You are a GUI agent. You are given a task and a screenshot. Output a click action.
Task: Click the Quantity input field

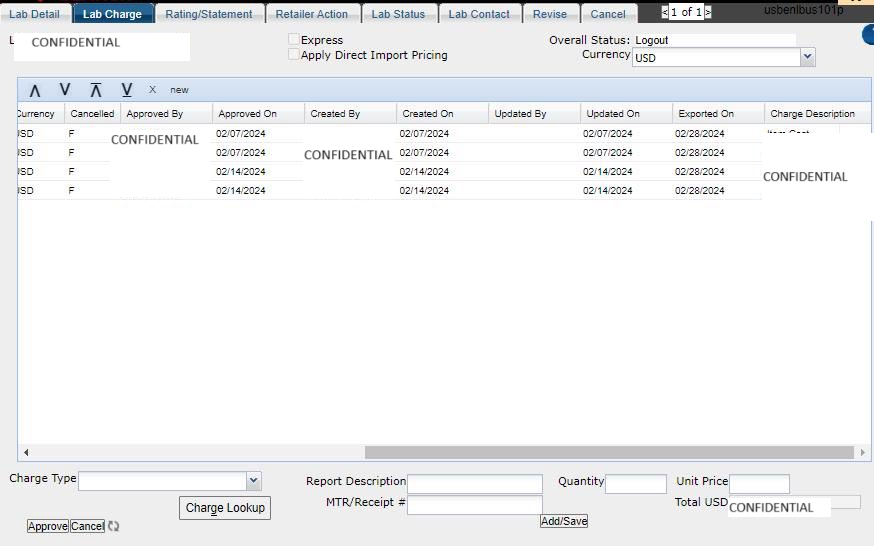tap(636, 484)
